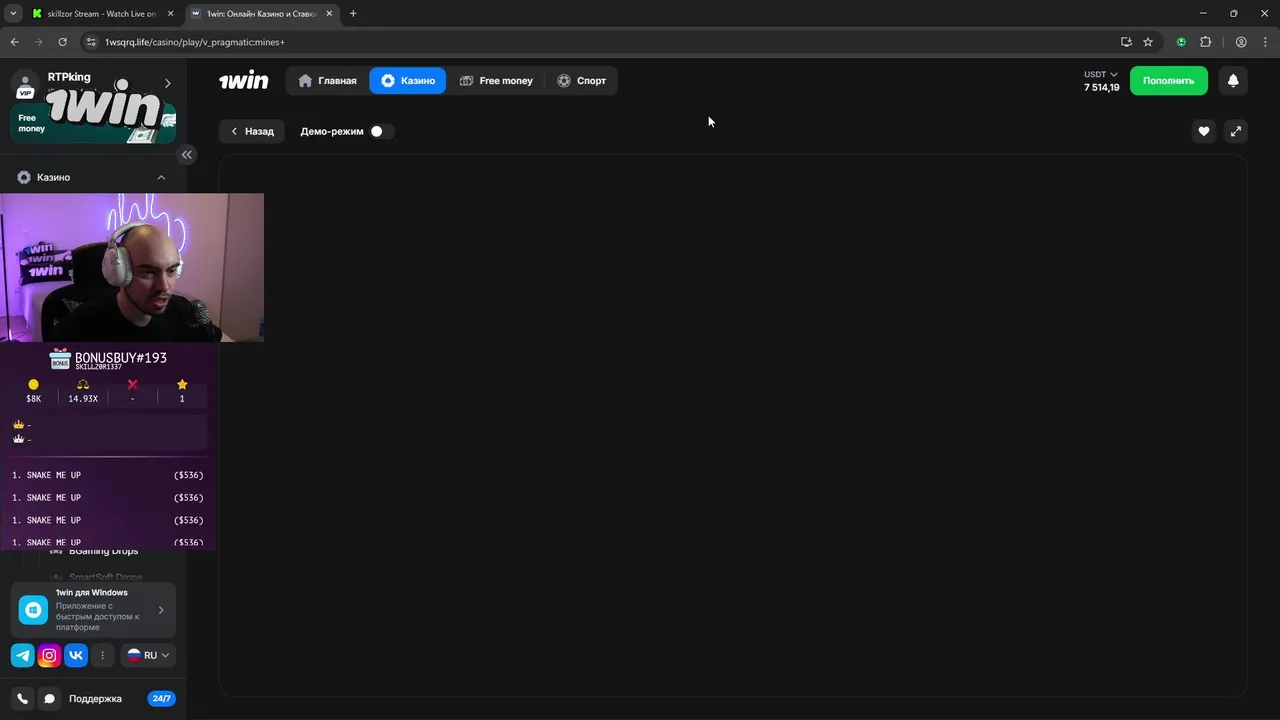This screenshot has height=720, width=1280.
Task: Click the 1win для Windows title
Action: (92, 593)
